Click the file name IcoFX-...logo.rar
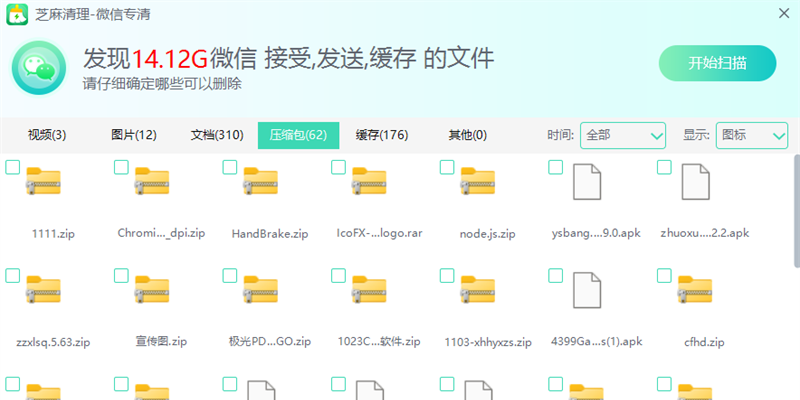This screenshot has height=400, width=800. tap(379, 234)
